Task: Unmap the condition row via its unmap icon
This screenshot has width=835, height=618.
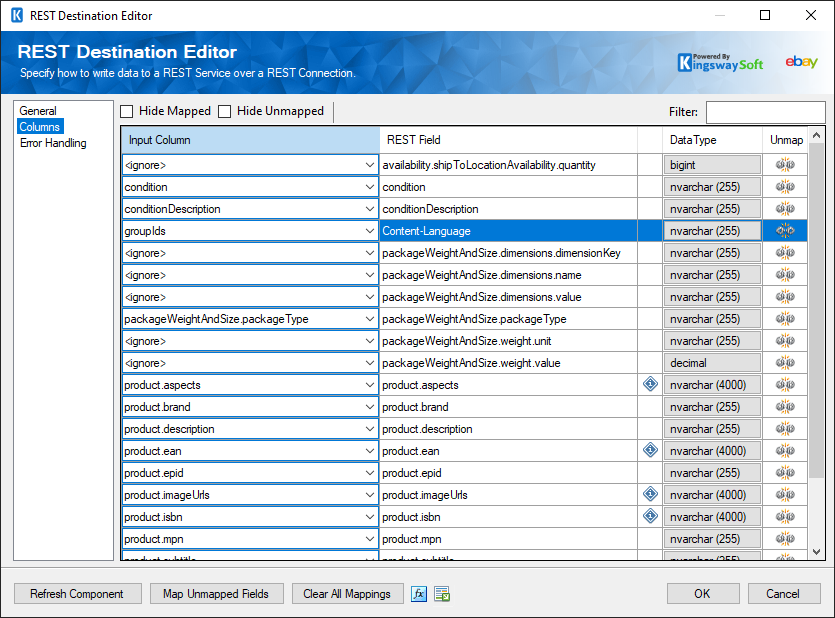Action: (x=785, y=187)
